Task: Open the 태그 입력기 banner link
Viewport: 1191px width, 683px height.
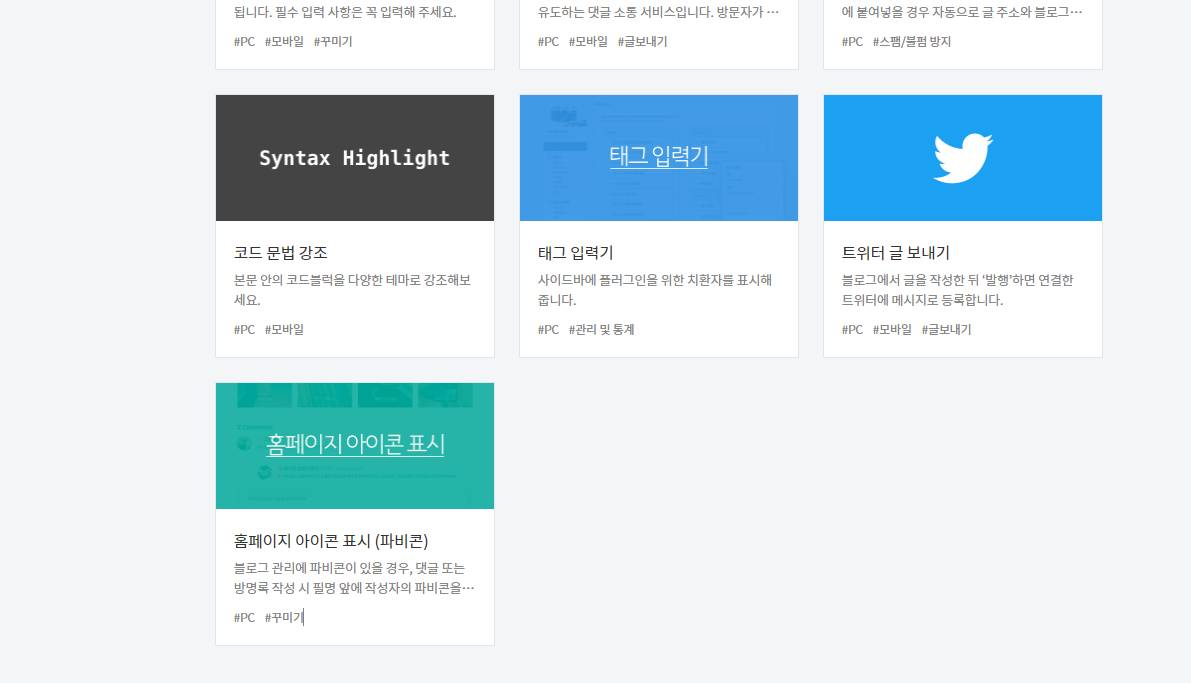Action: (x=659, y=156)
